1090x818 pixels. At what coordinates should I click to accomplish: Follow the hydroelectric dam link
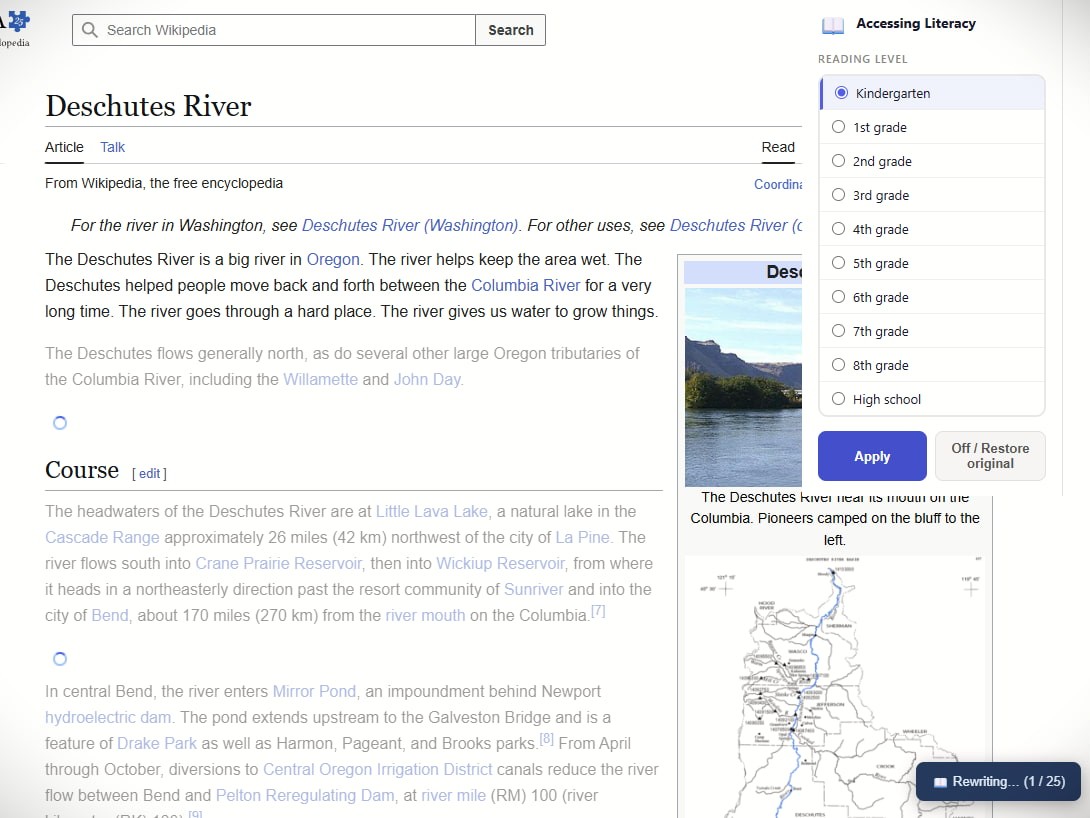pos(108,718)
